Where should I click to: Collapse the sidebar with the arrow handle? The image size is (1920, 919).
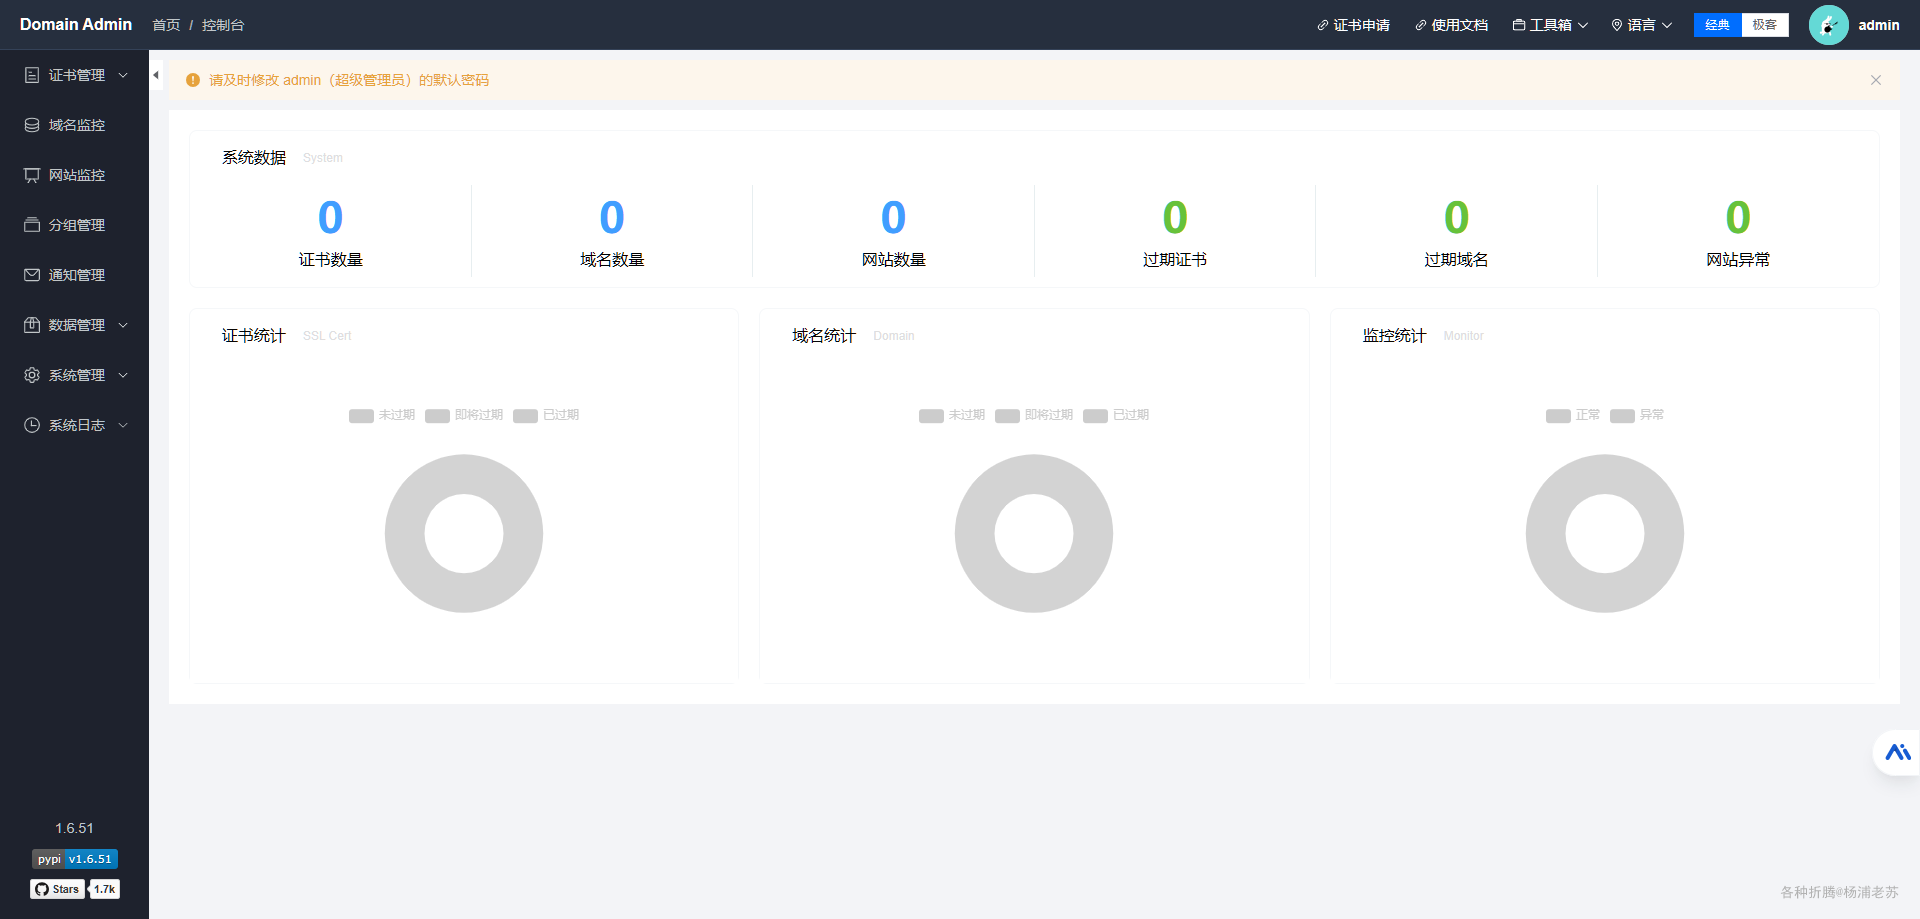[156, 75]
